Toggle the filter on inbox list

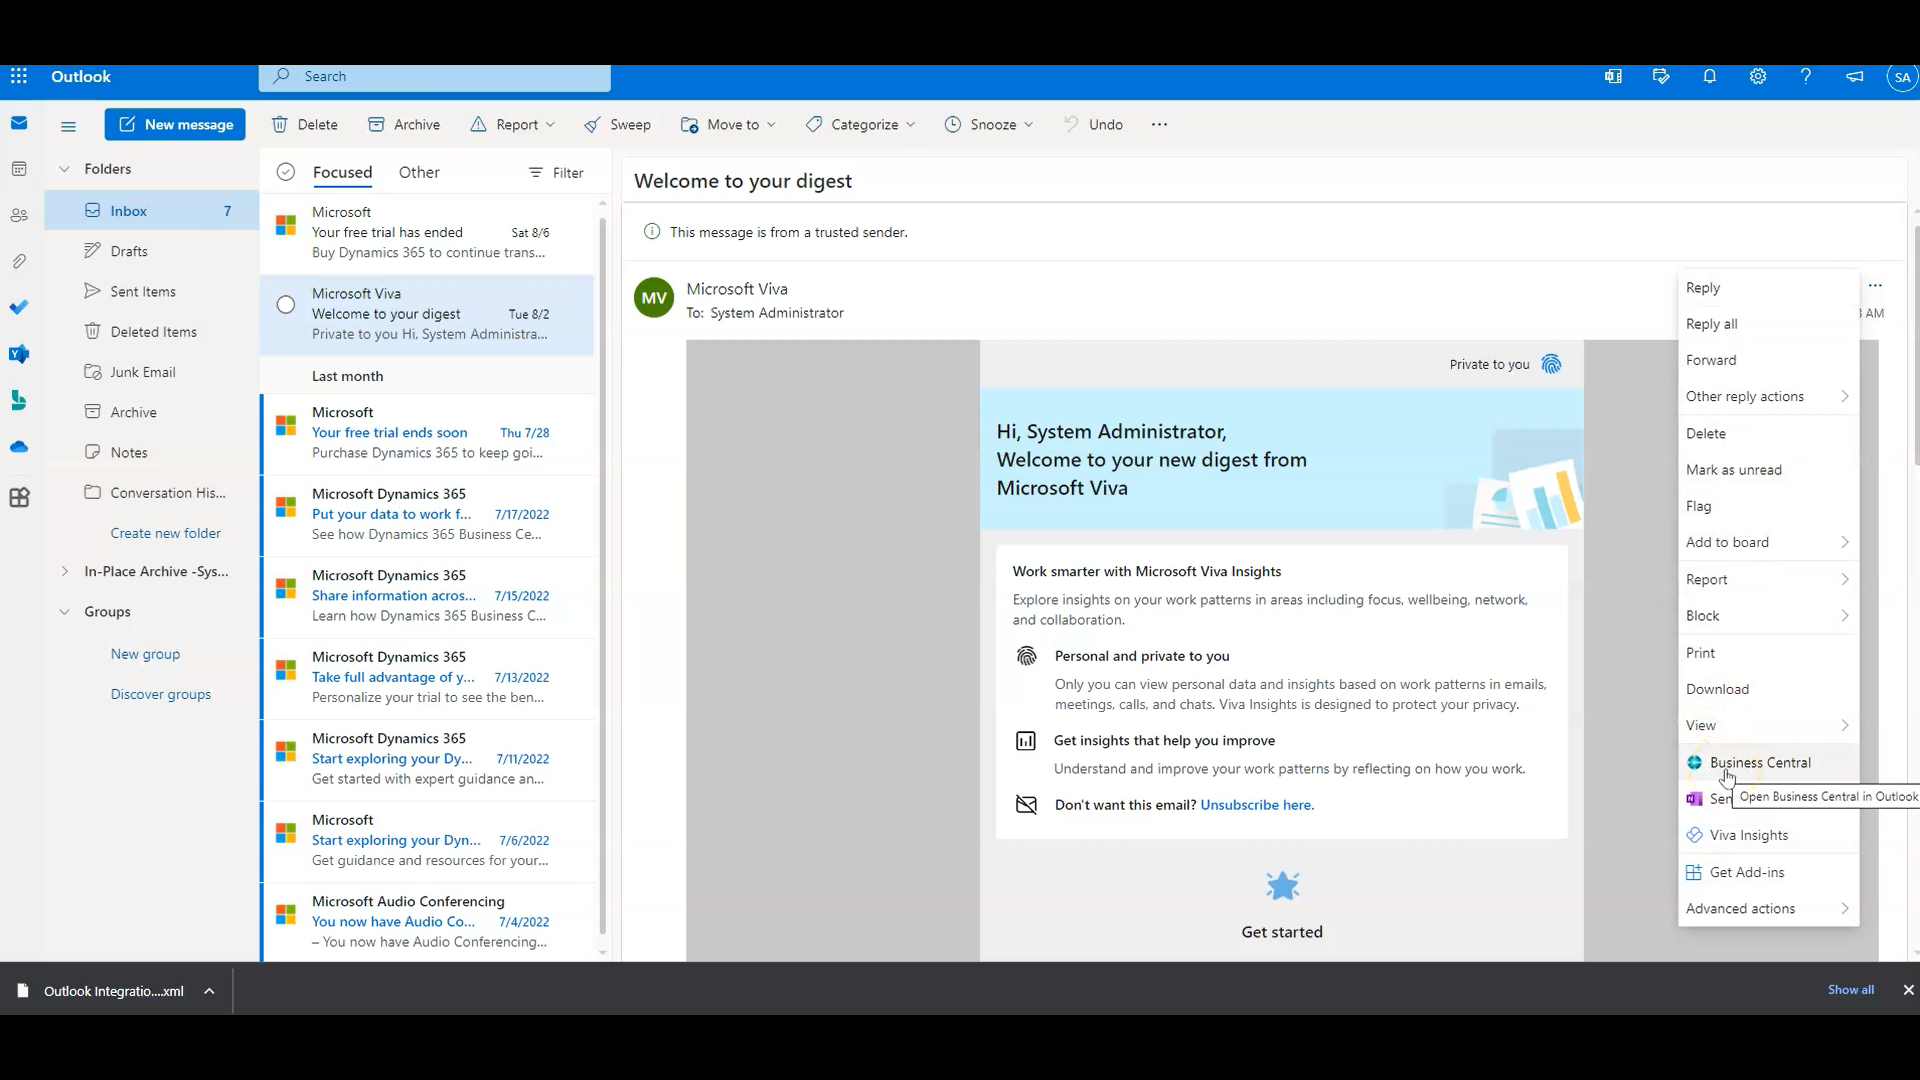click(556, 171)
